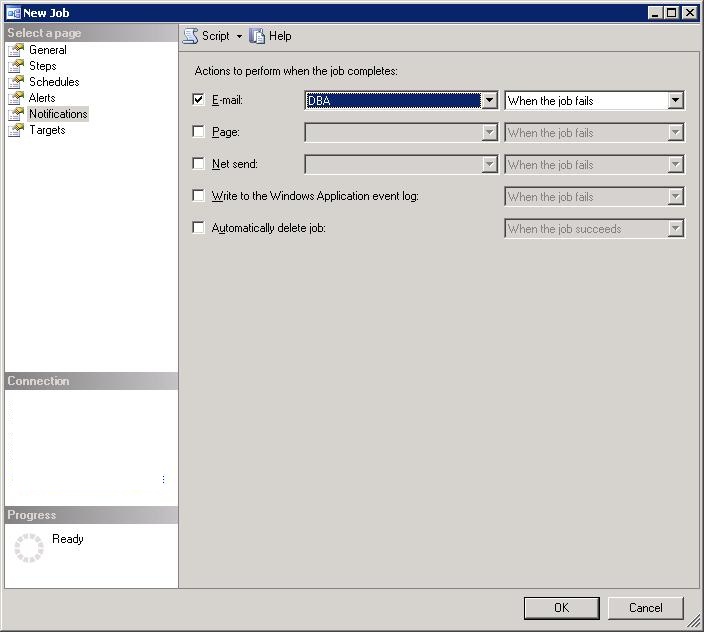Select the Alerts page
This screenshot has width=704, height=632.
[42, 98]
